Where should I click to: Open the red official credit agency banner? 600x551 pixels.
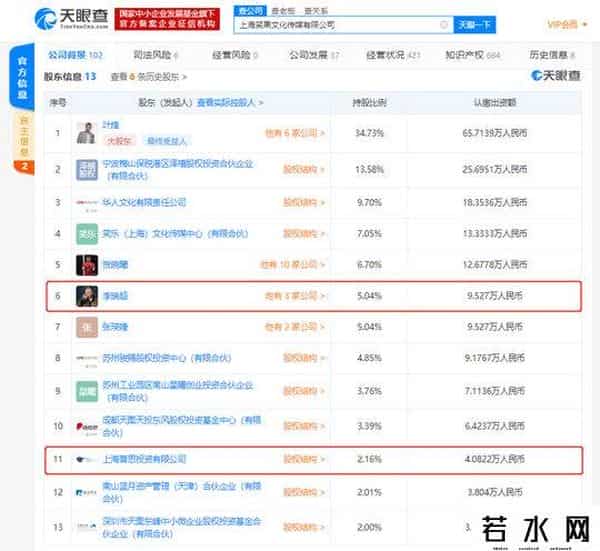coord(167,19)
